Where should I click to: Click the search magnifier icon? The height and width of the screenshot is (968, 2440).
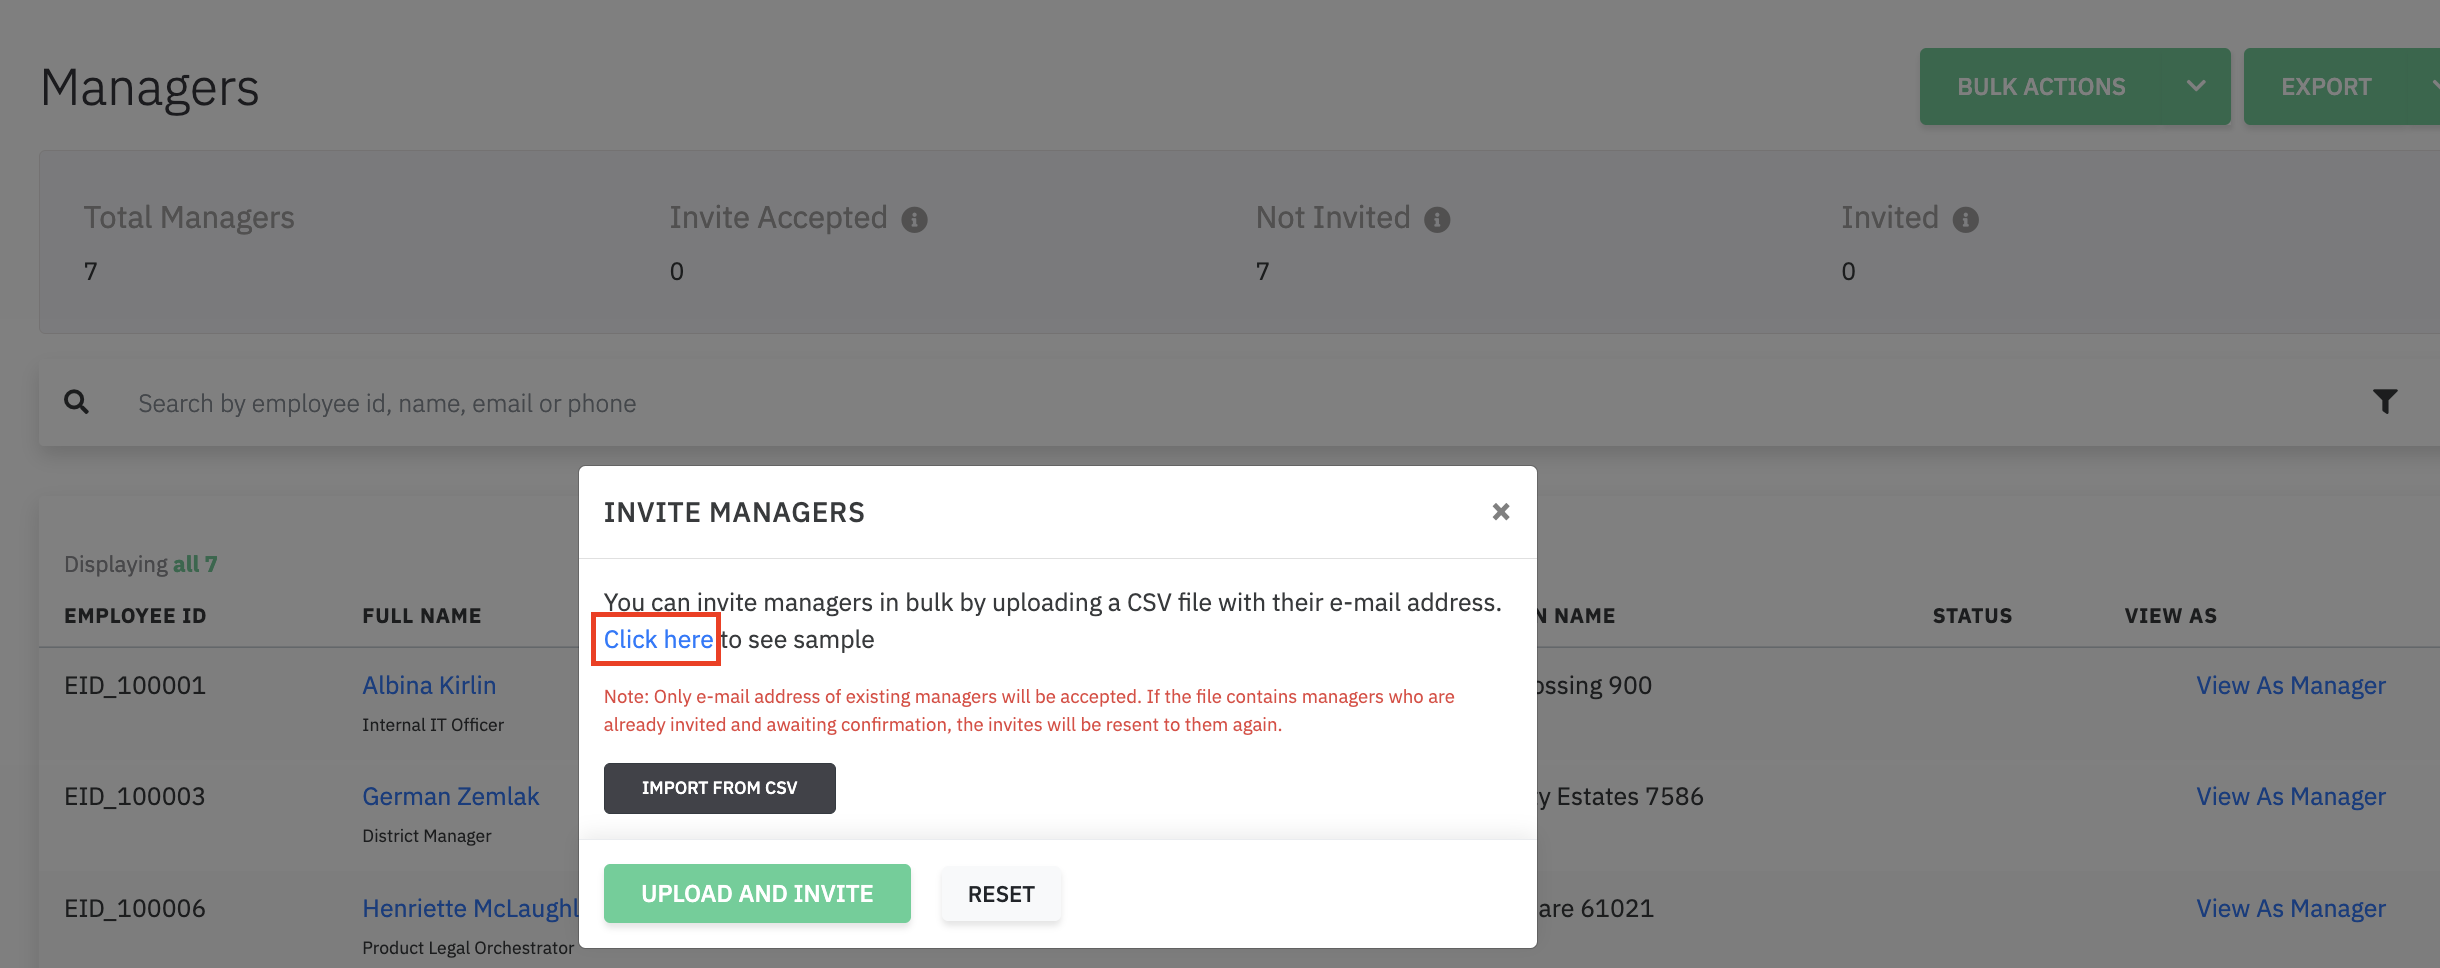click(76, 402)
